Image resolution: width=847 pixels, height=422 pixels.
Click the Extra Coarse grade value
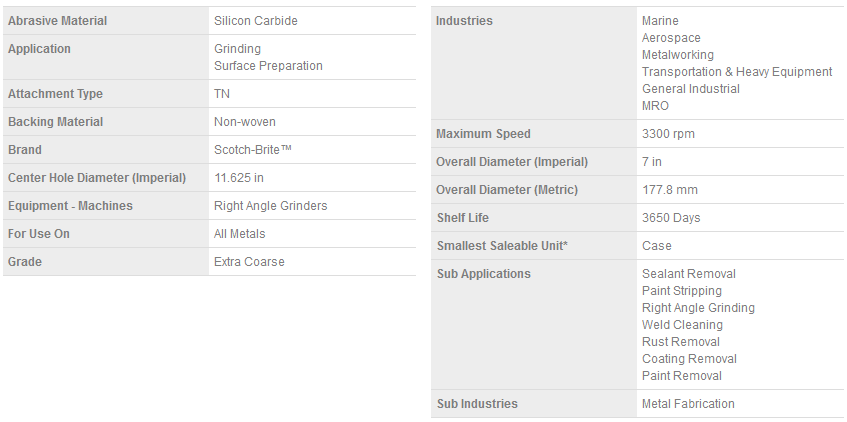click(249, 262)
